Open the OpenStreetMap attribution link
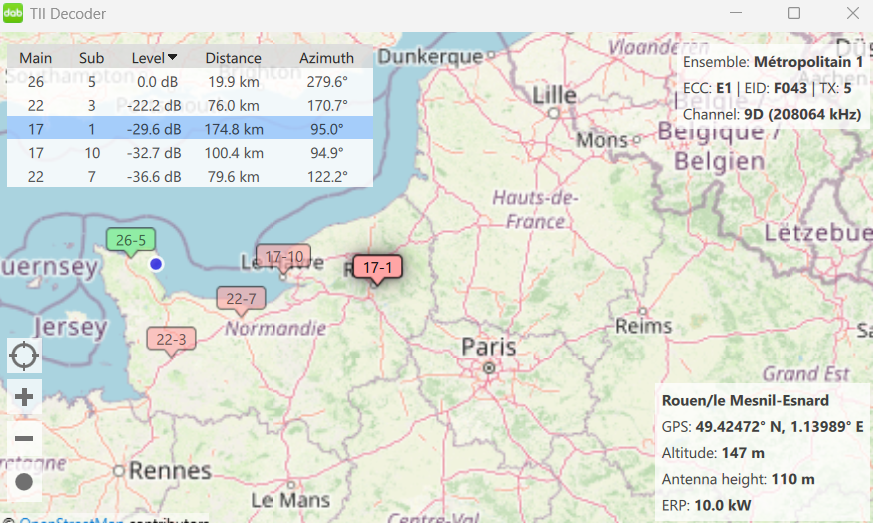Viewport: 873px width, 523px height. (70, 521)
